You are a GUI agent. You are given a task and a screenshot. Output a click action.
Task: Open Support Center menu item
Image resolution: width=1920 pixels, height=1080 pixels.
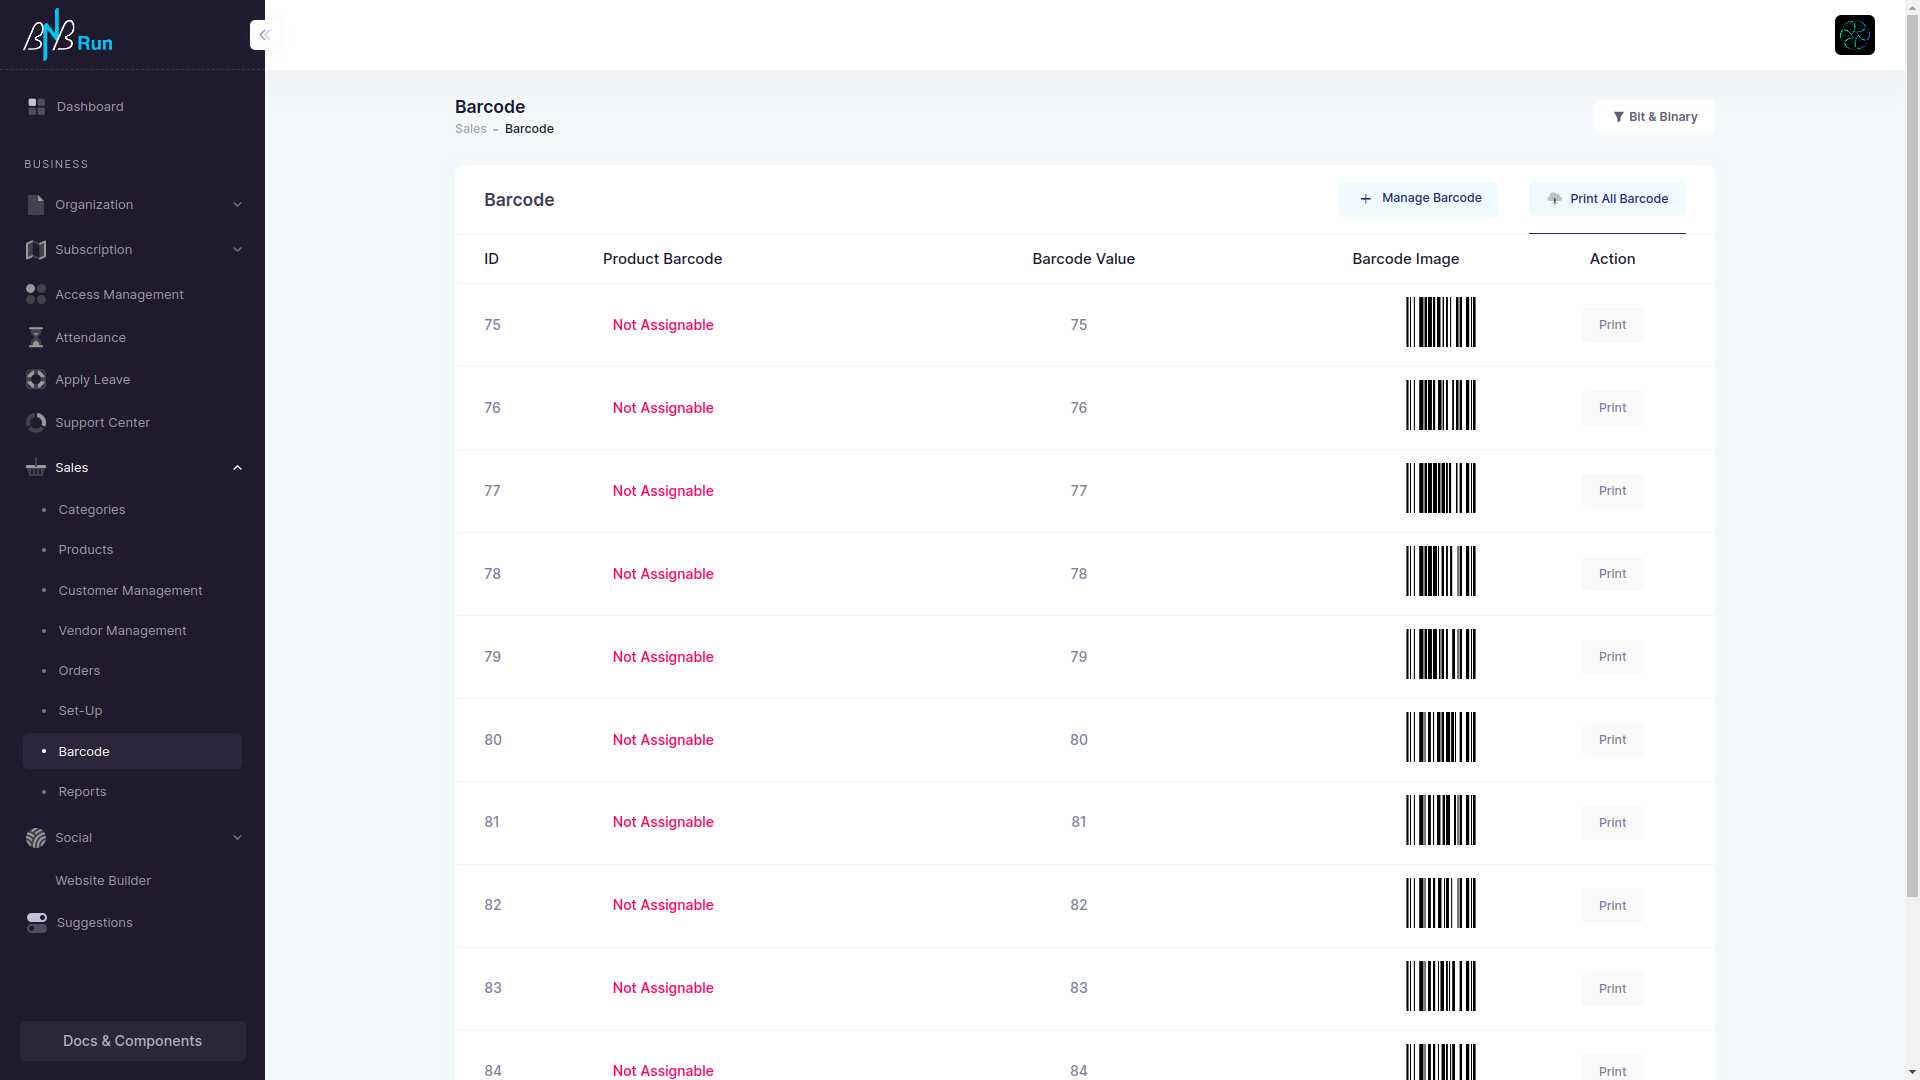(132, 423)
